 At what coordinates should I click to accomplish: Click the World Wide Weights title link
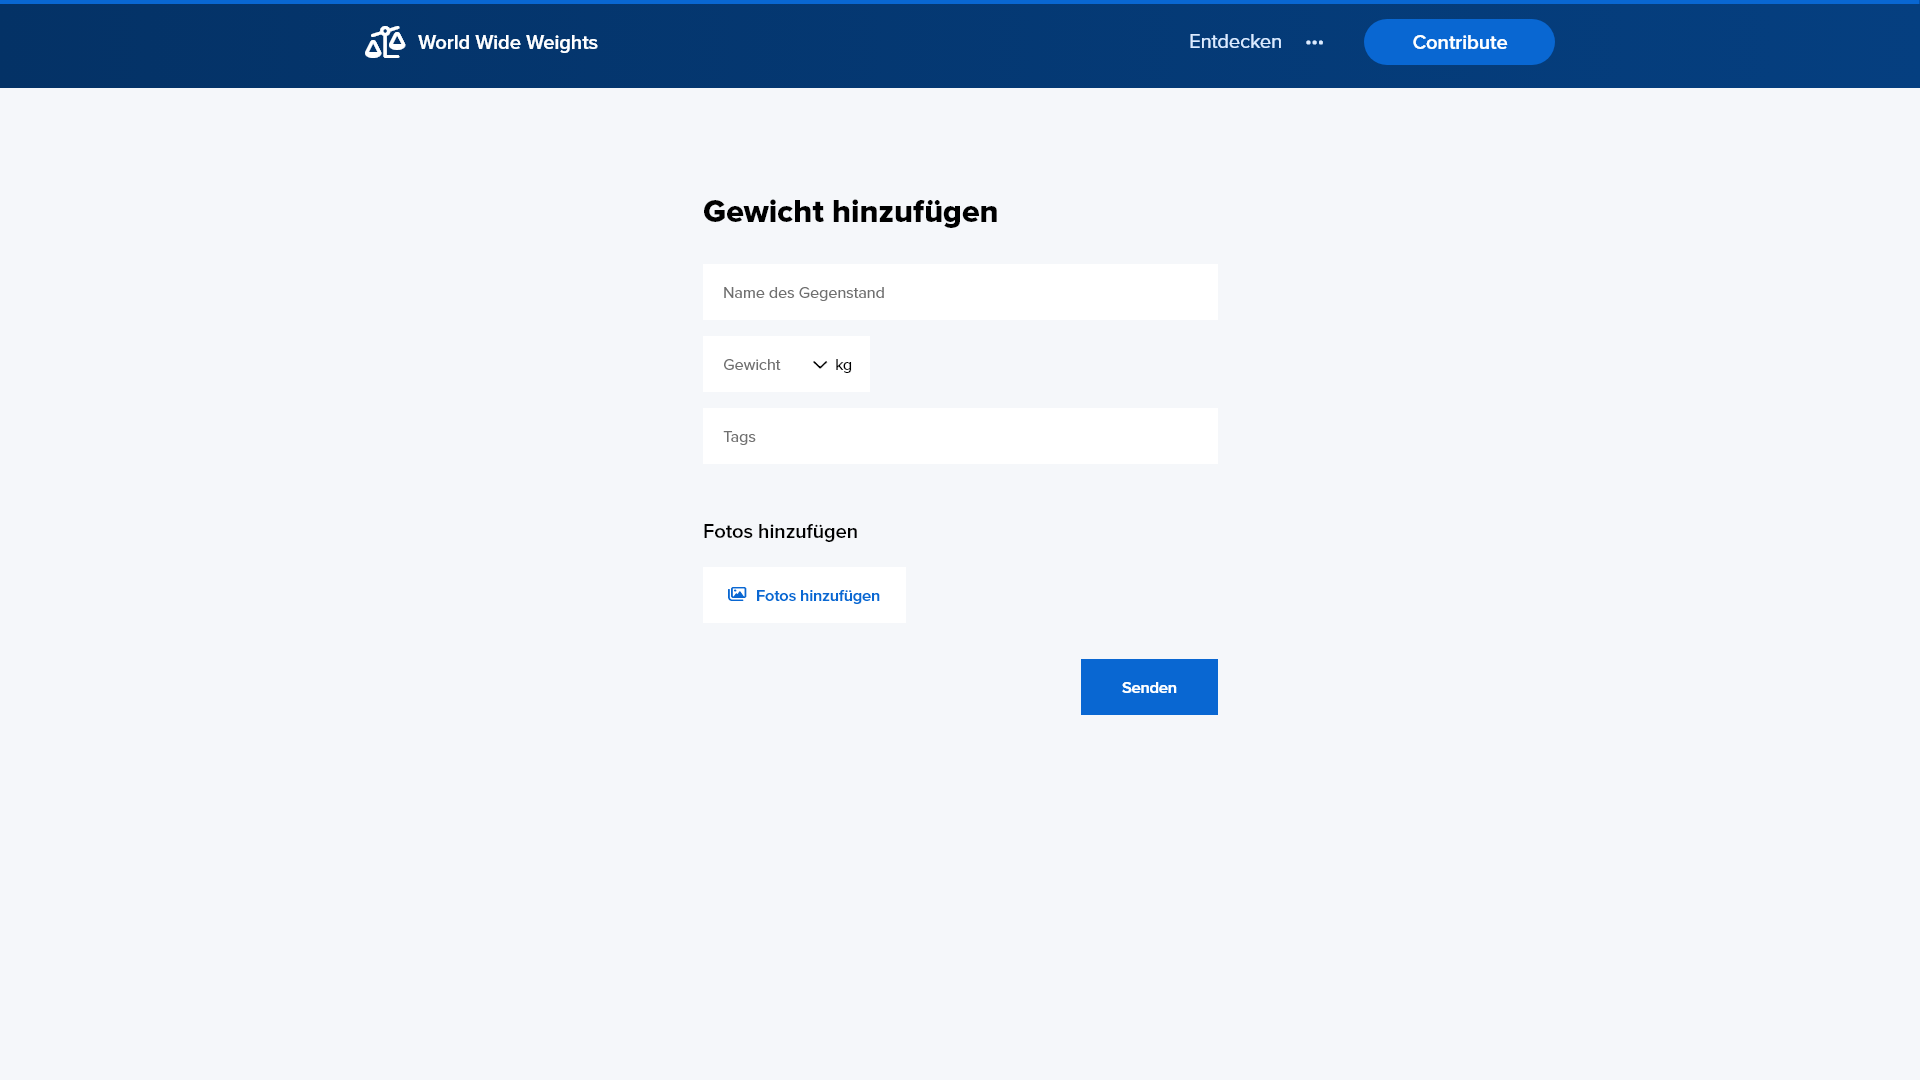pyautogui.click(x=507, y=42)
